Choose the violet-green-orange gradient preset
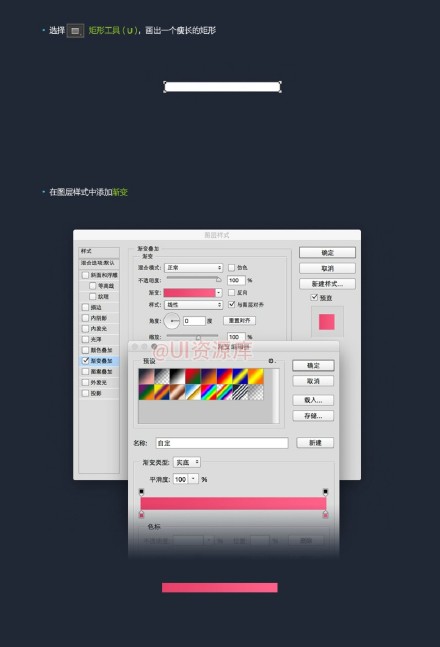Viewport: 440px width, 647px height. coord(146,392)
